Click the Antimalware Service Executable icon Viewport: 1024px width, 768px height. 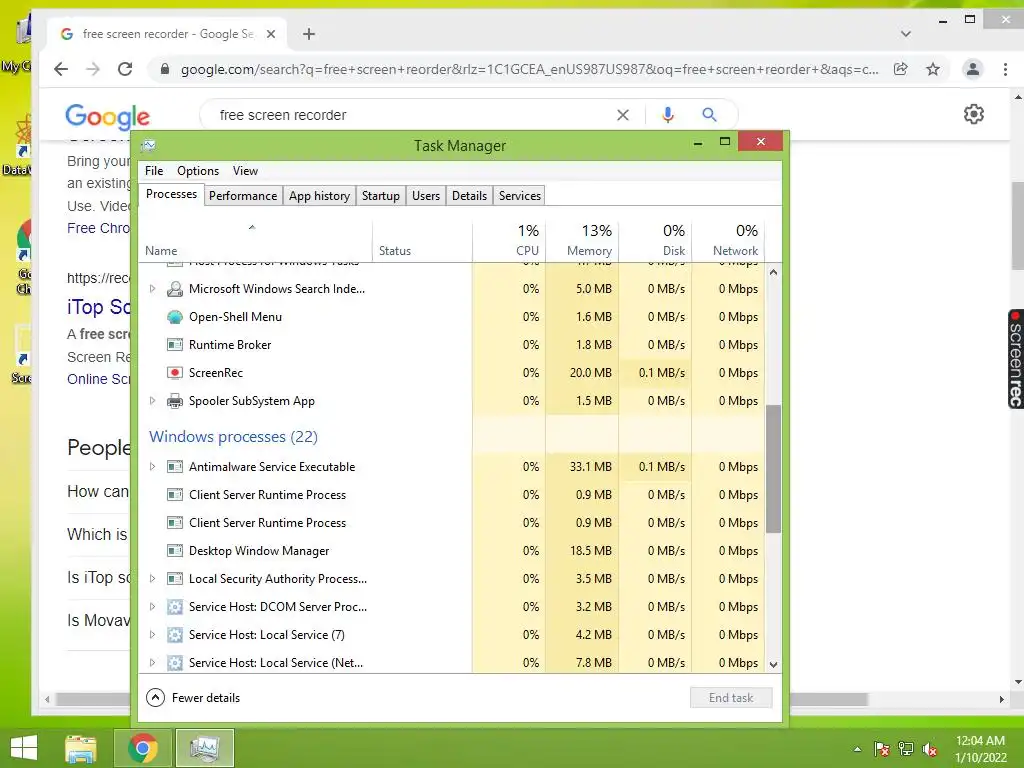174,467
